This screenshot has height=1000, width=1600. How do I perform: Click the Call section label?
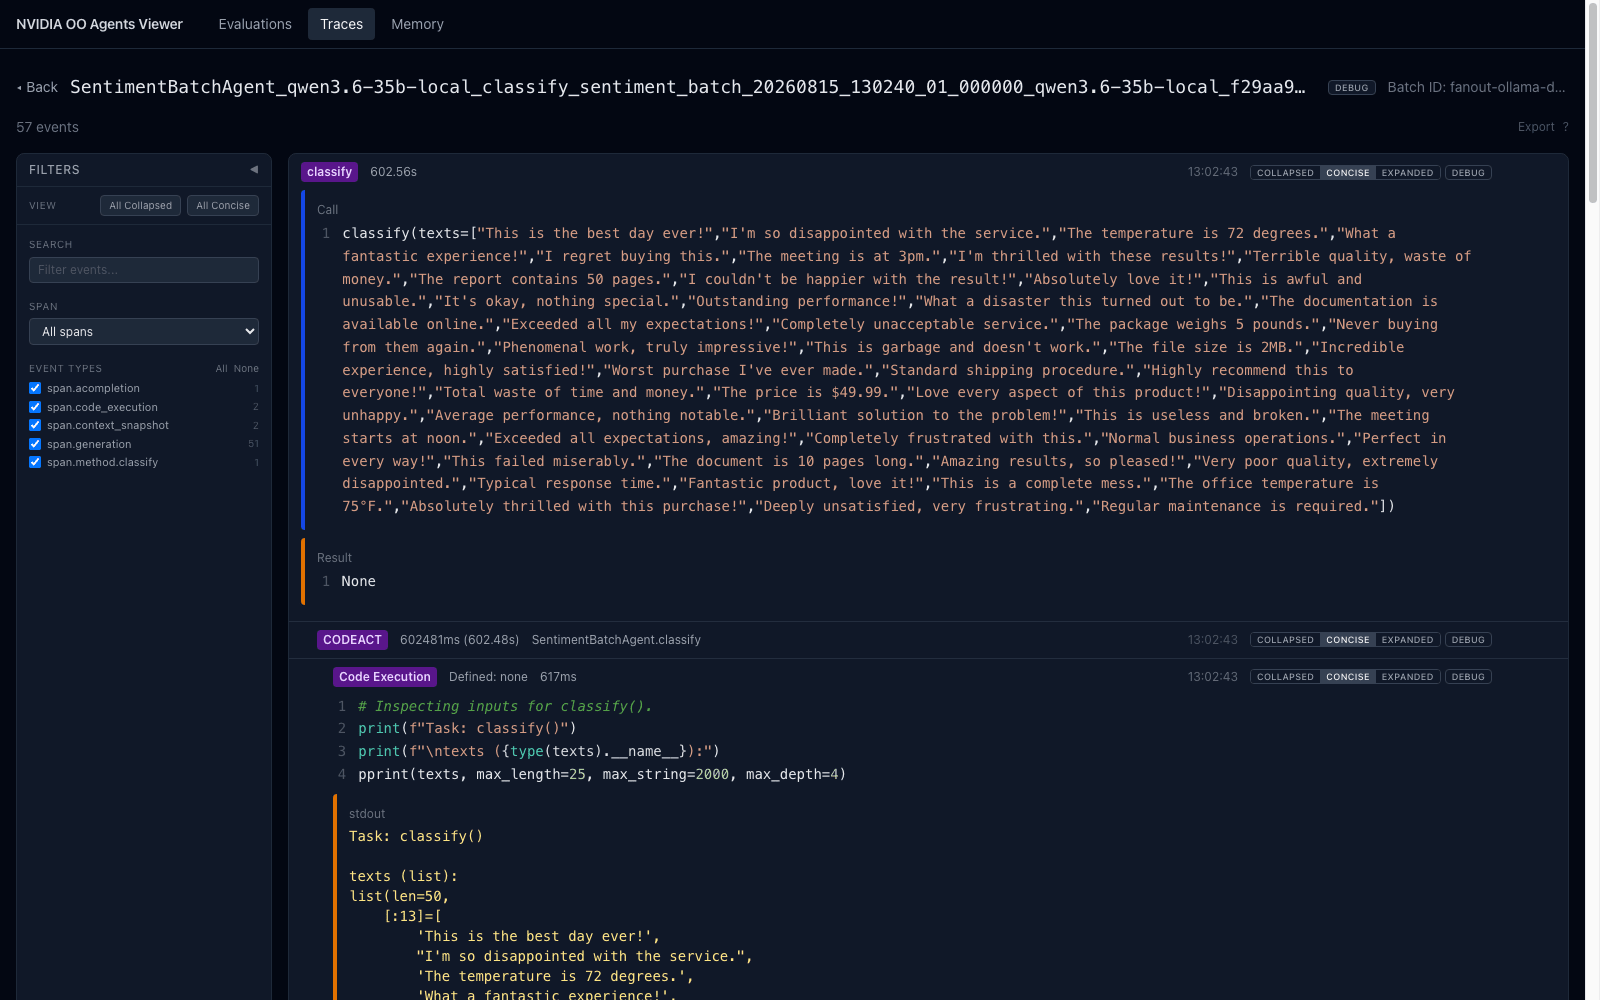327,210
